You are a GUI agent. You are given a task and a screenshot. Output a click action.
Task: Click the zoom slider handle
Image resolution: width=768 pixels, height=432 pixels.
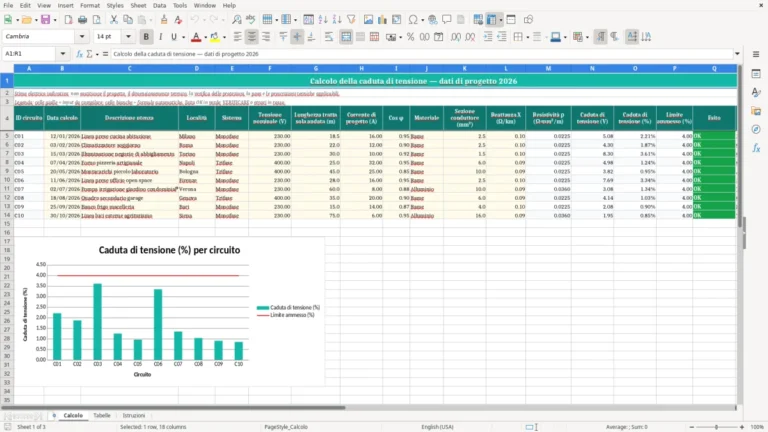[716, 427]
